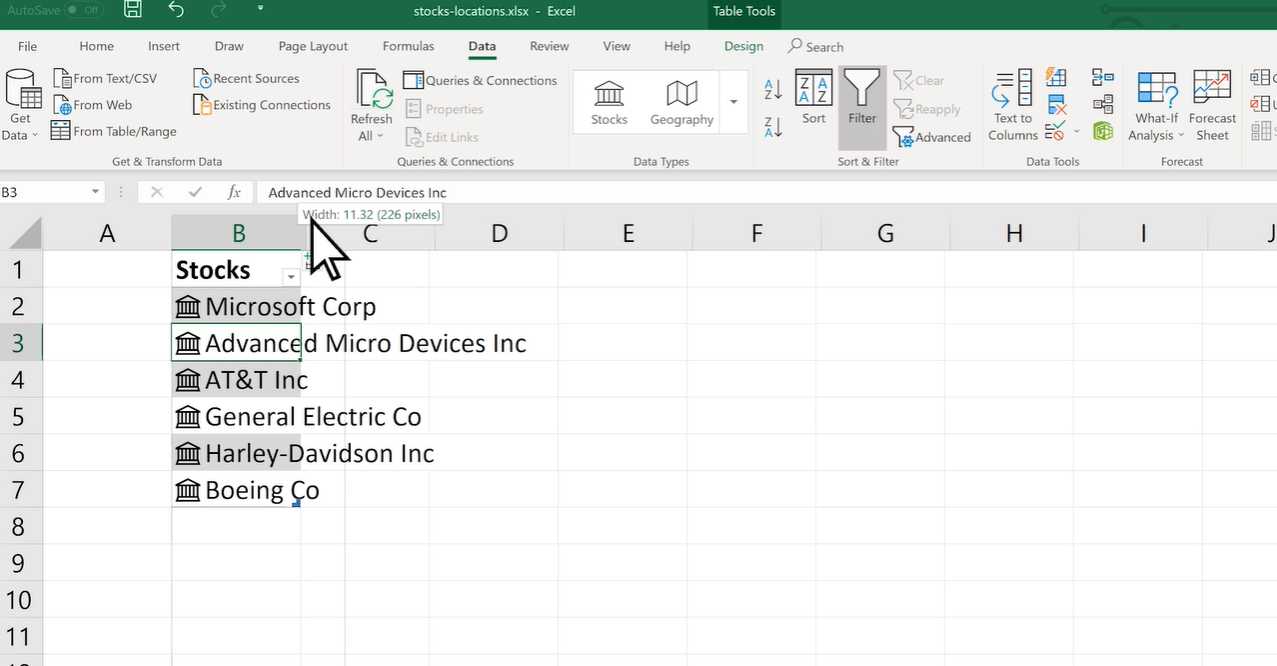Viewport: 1277px width, 666px height.
Task: Click the stock icon beside Microsoft Corp
Action: coord(187,306)
